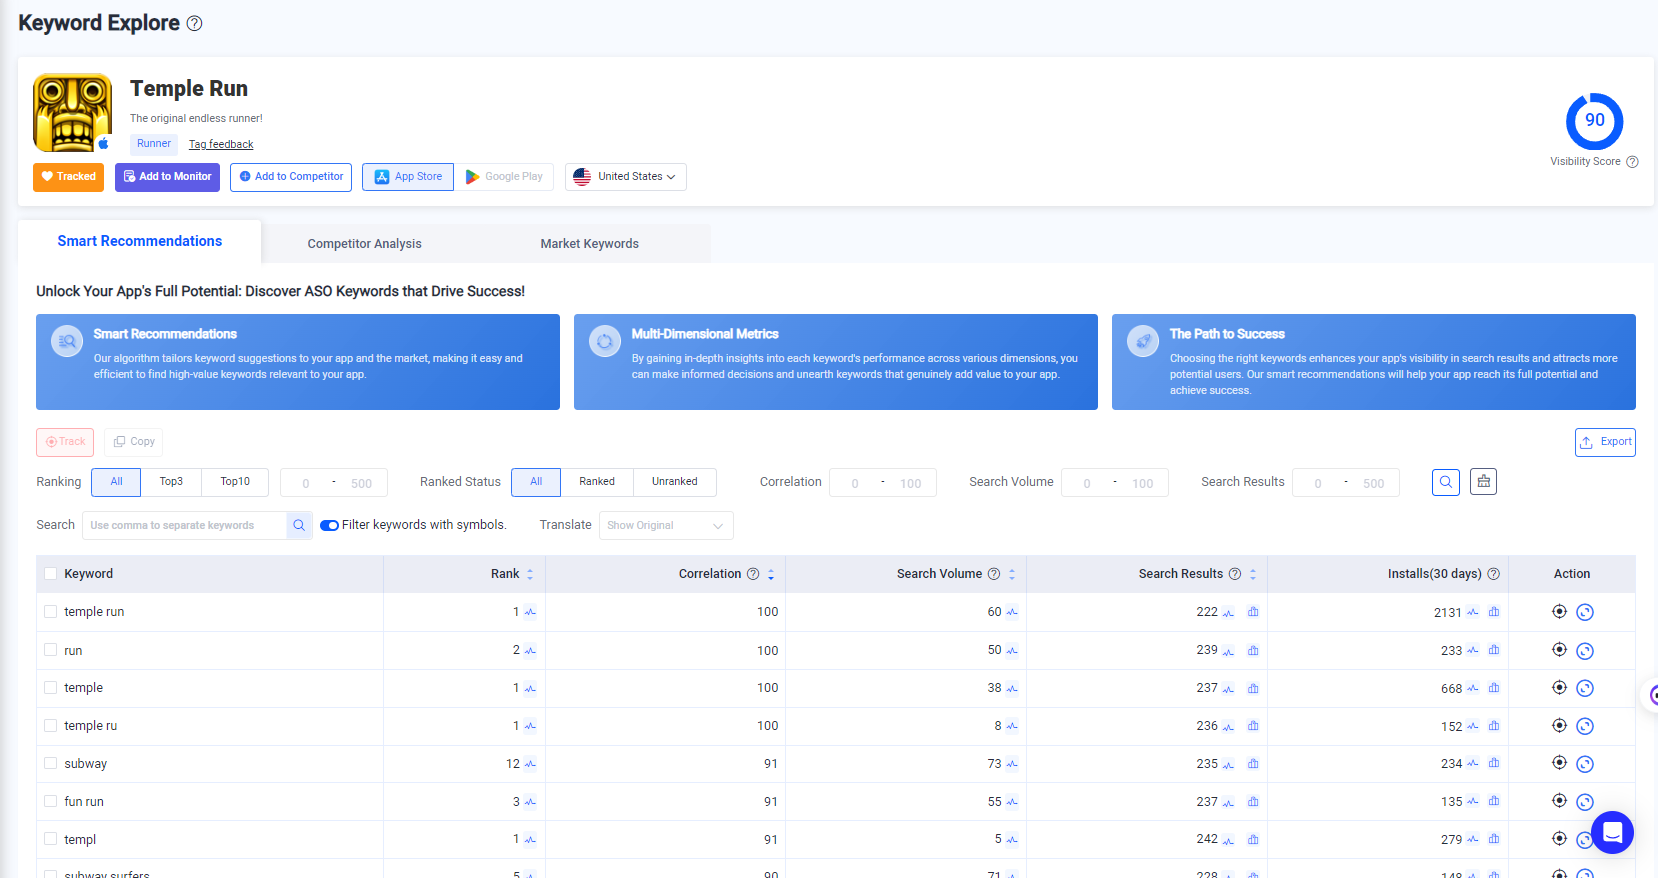Open the chat support bubble
Viewport: 1658px width, 878px height.
point(1612,832)
